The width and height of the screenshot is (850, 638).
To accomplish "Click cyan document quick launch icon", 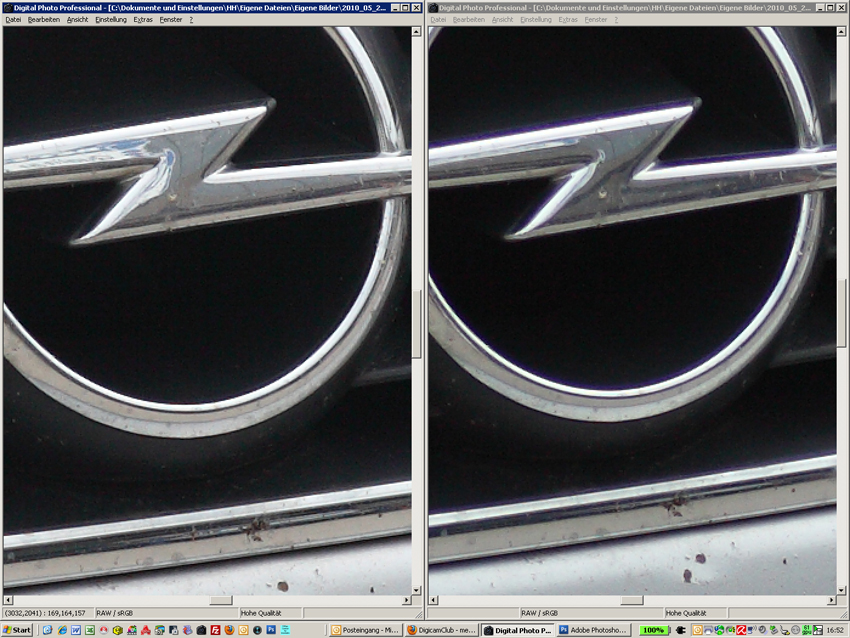I will [x=285, y=630].
